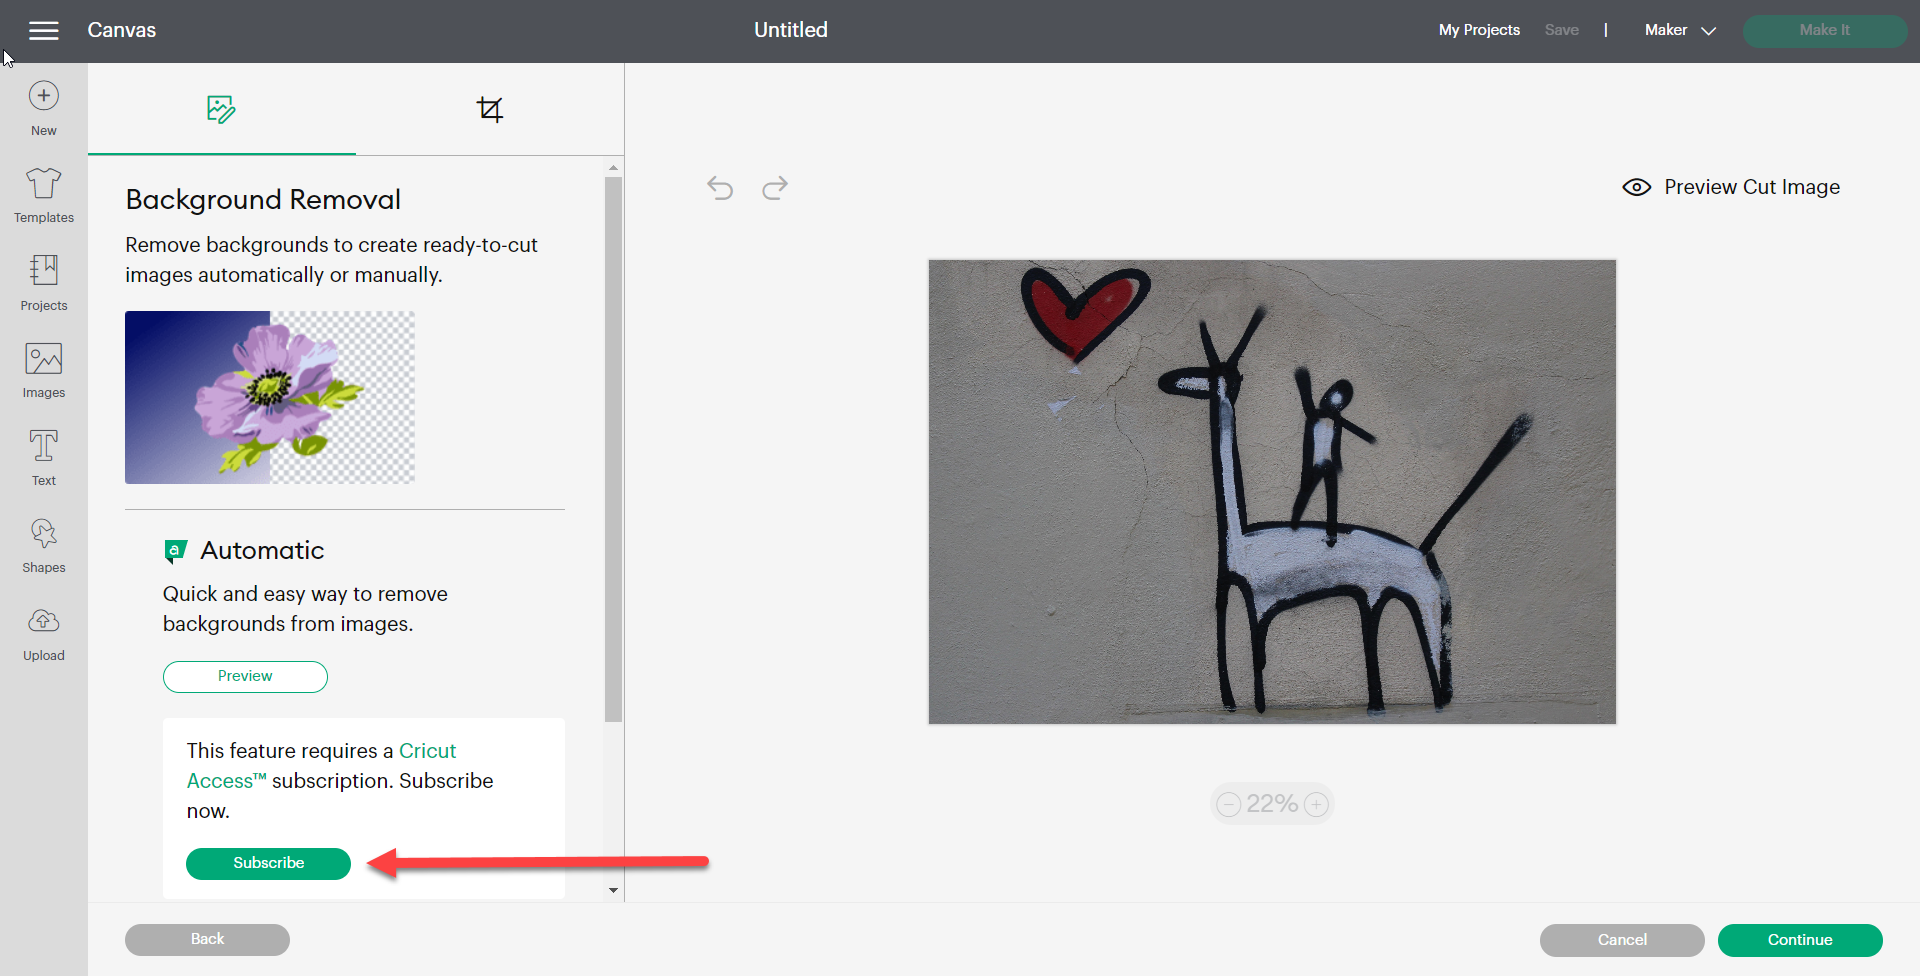This screenshot has width=1920, height=976.
Task: Click the flower background removal example image
Action: 269,397
